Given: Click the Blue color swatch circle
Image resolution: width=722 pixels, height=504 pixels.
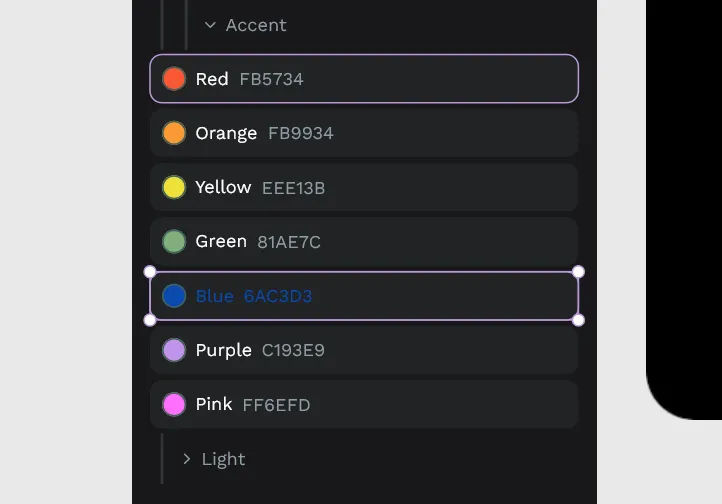Looking at the screenshot, I should click(174, 296).
